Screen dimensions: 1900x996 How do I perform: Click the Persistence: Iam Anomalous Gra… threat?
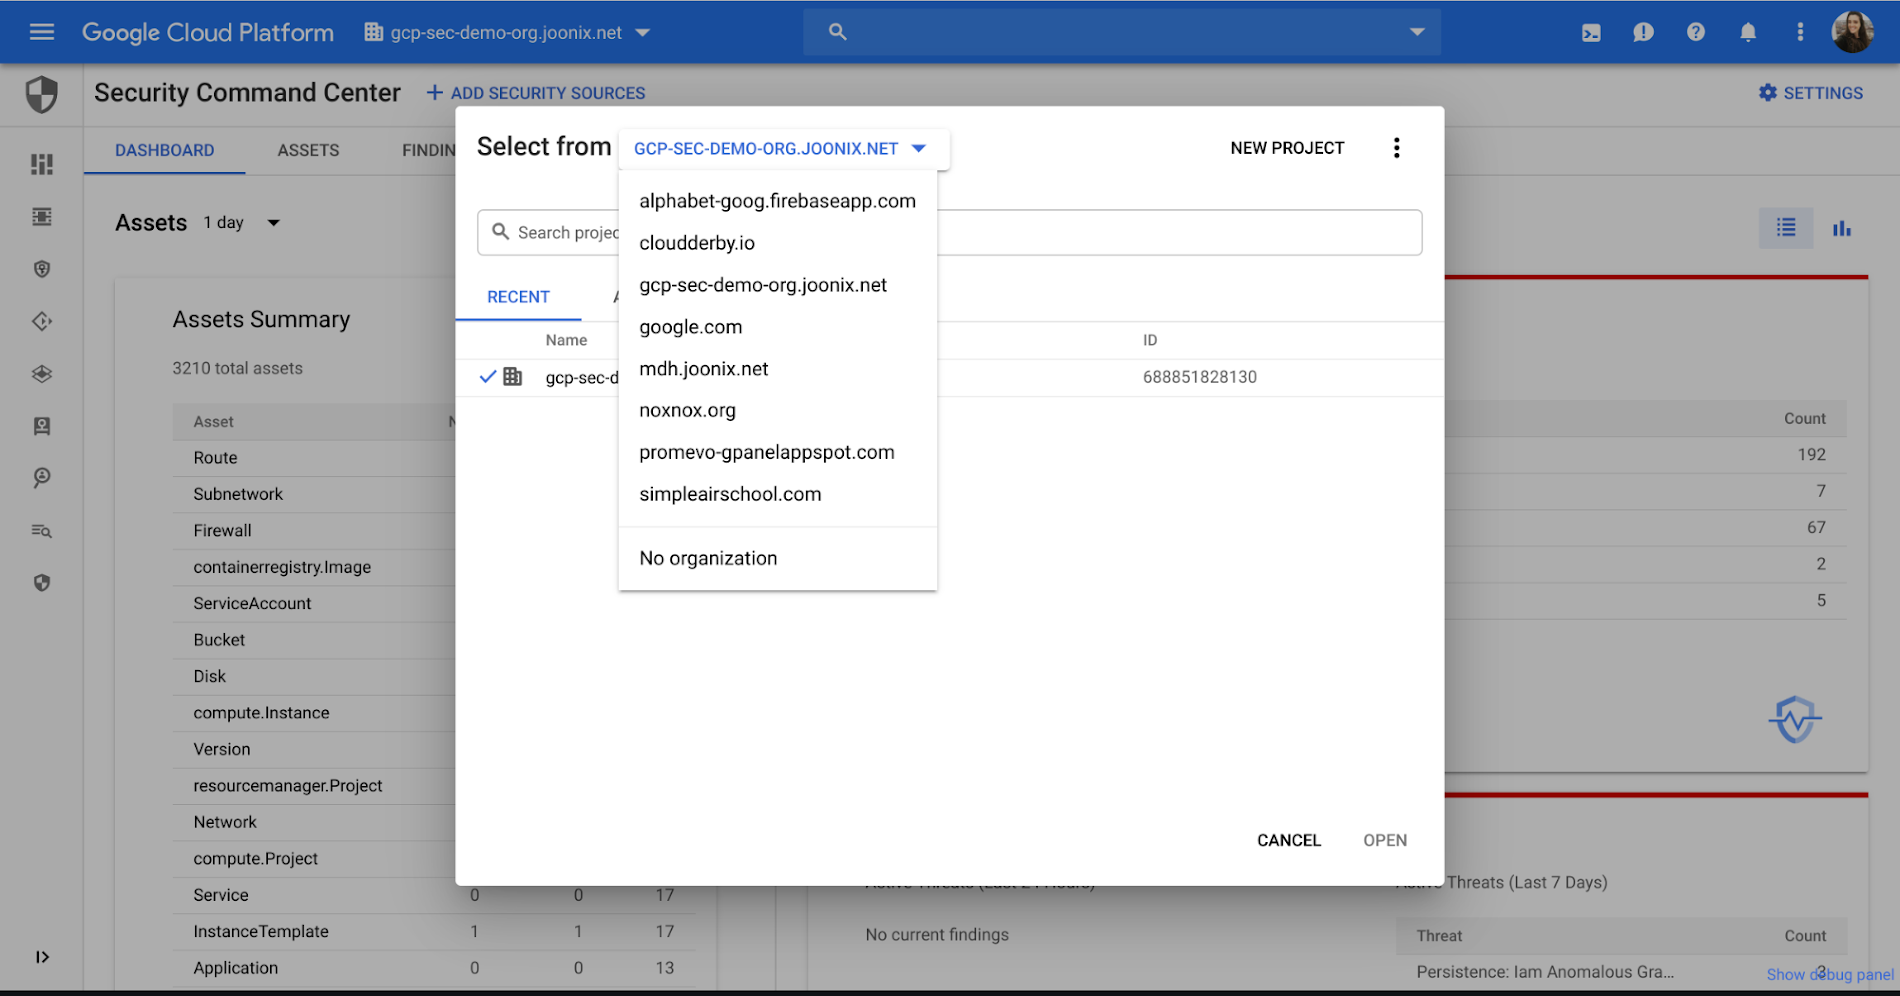(x=1544, y=971)
